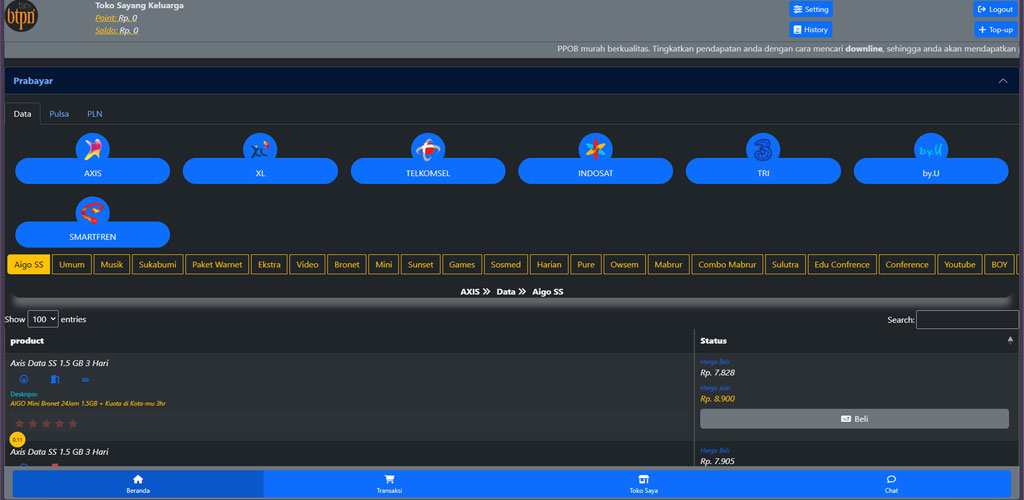This screenshot has width=1024, height=500.
Task: Select the Sunset category
Action: pos(421,264)
